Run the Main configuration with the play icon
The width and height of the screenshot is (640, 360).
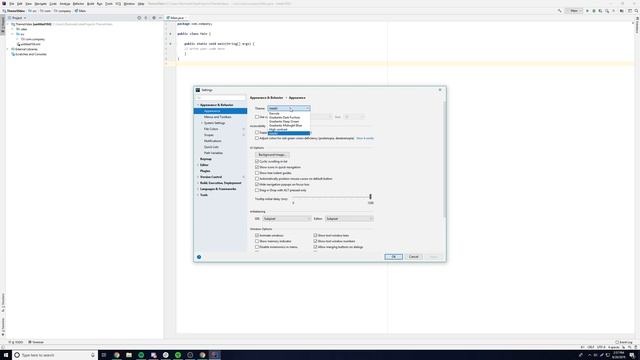point(587,11)
